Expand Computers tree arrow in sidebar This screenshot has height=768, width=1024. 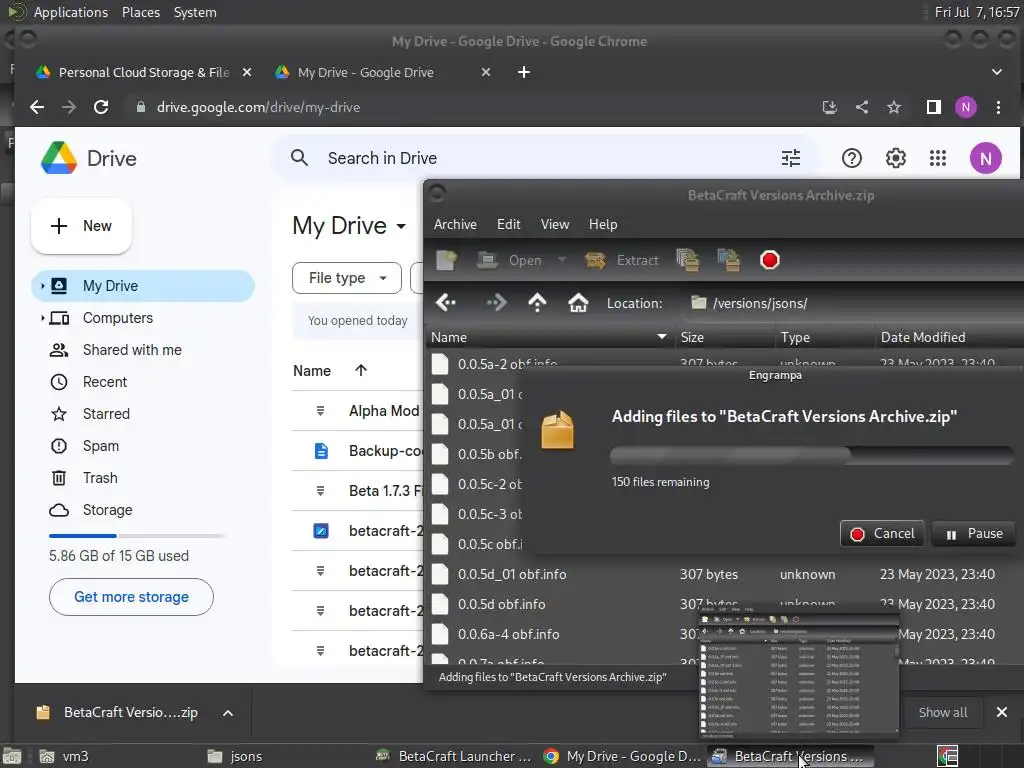coord(42,318)
